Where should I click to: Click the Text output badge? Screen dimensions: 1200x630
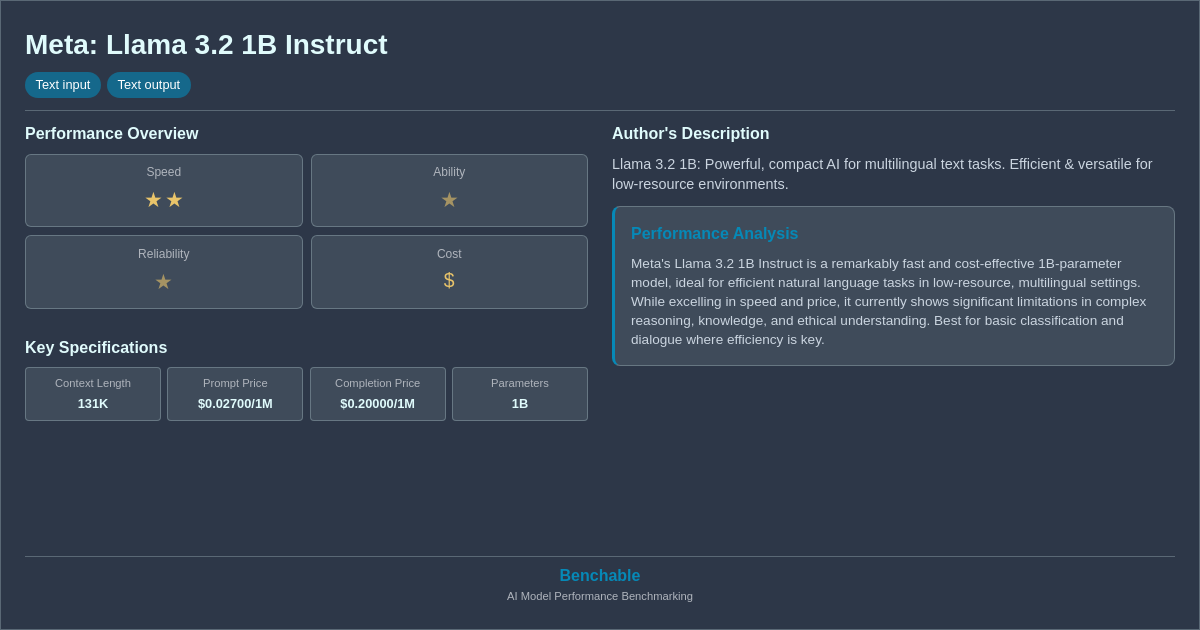pos(149,85)
